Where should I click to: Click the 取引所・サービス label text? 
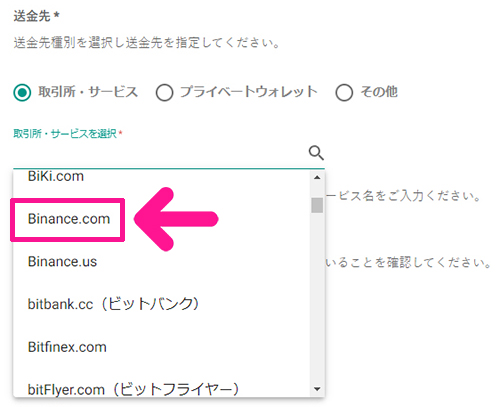point(88,92)
